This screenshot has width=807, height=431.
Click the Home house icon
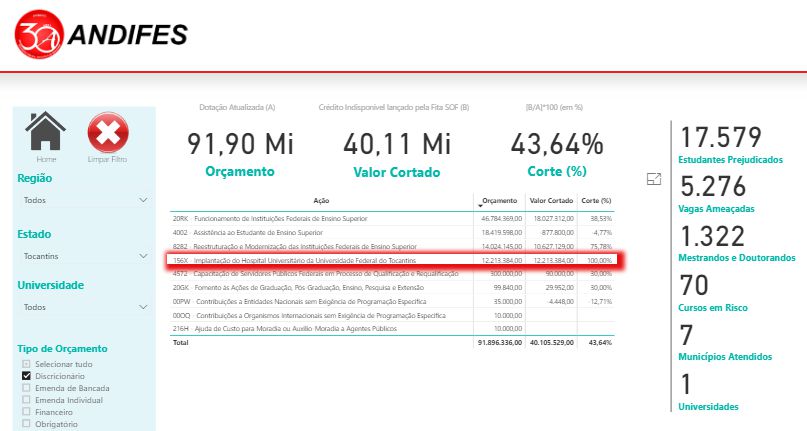coord(46,134)
